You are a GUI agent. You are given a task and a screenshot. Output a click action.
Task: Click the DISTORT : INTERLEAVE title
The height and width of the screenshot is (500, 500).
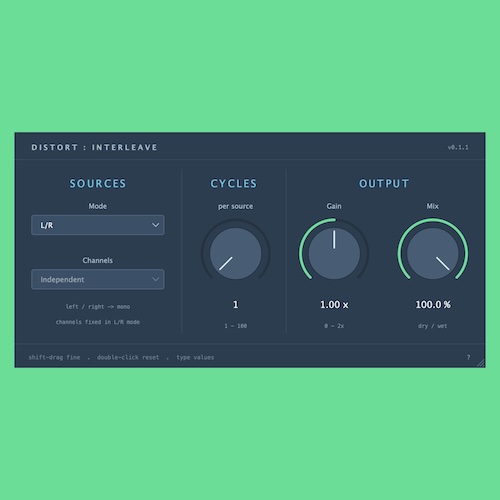tap(94, 147)
